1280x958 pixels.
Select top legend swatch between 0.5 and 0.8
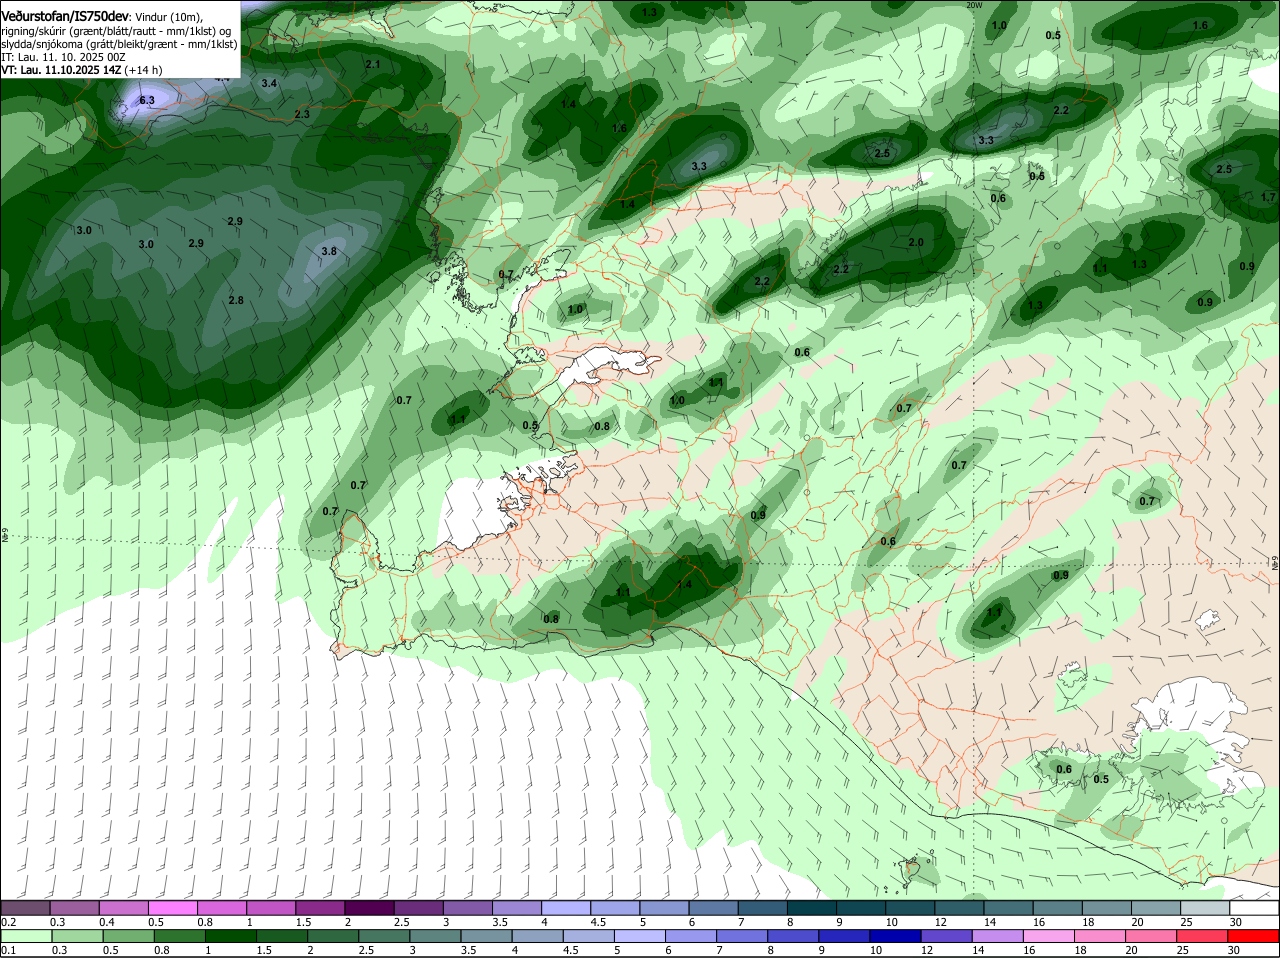point(173,907)
